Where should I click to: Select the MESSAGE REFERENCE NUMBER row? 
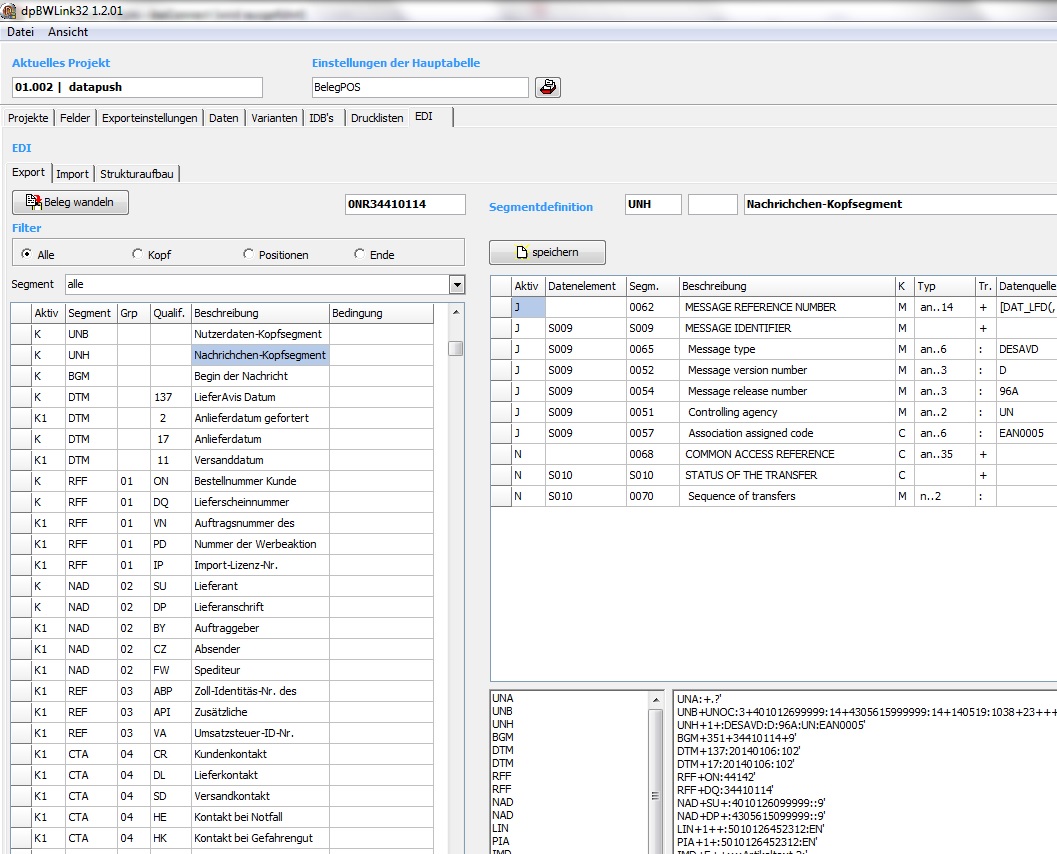(760, 307)
